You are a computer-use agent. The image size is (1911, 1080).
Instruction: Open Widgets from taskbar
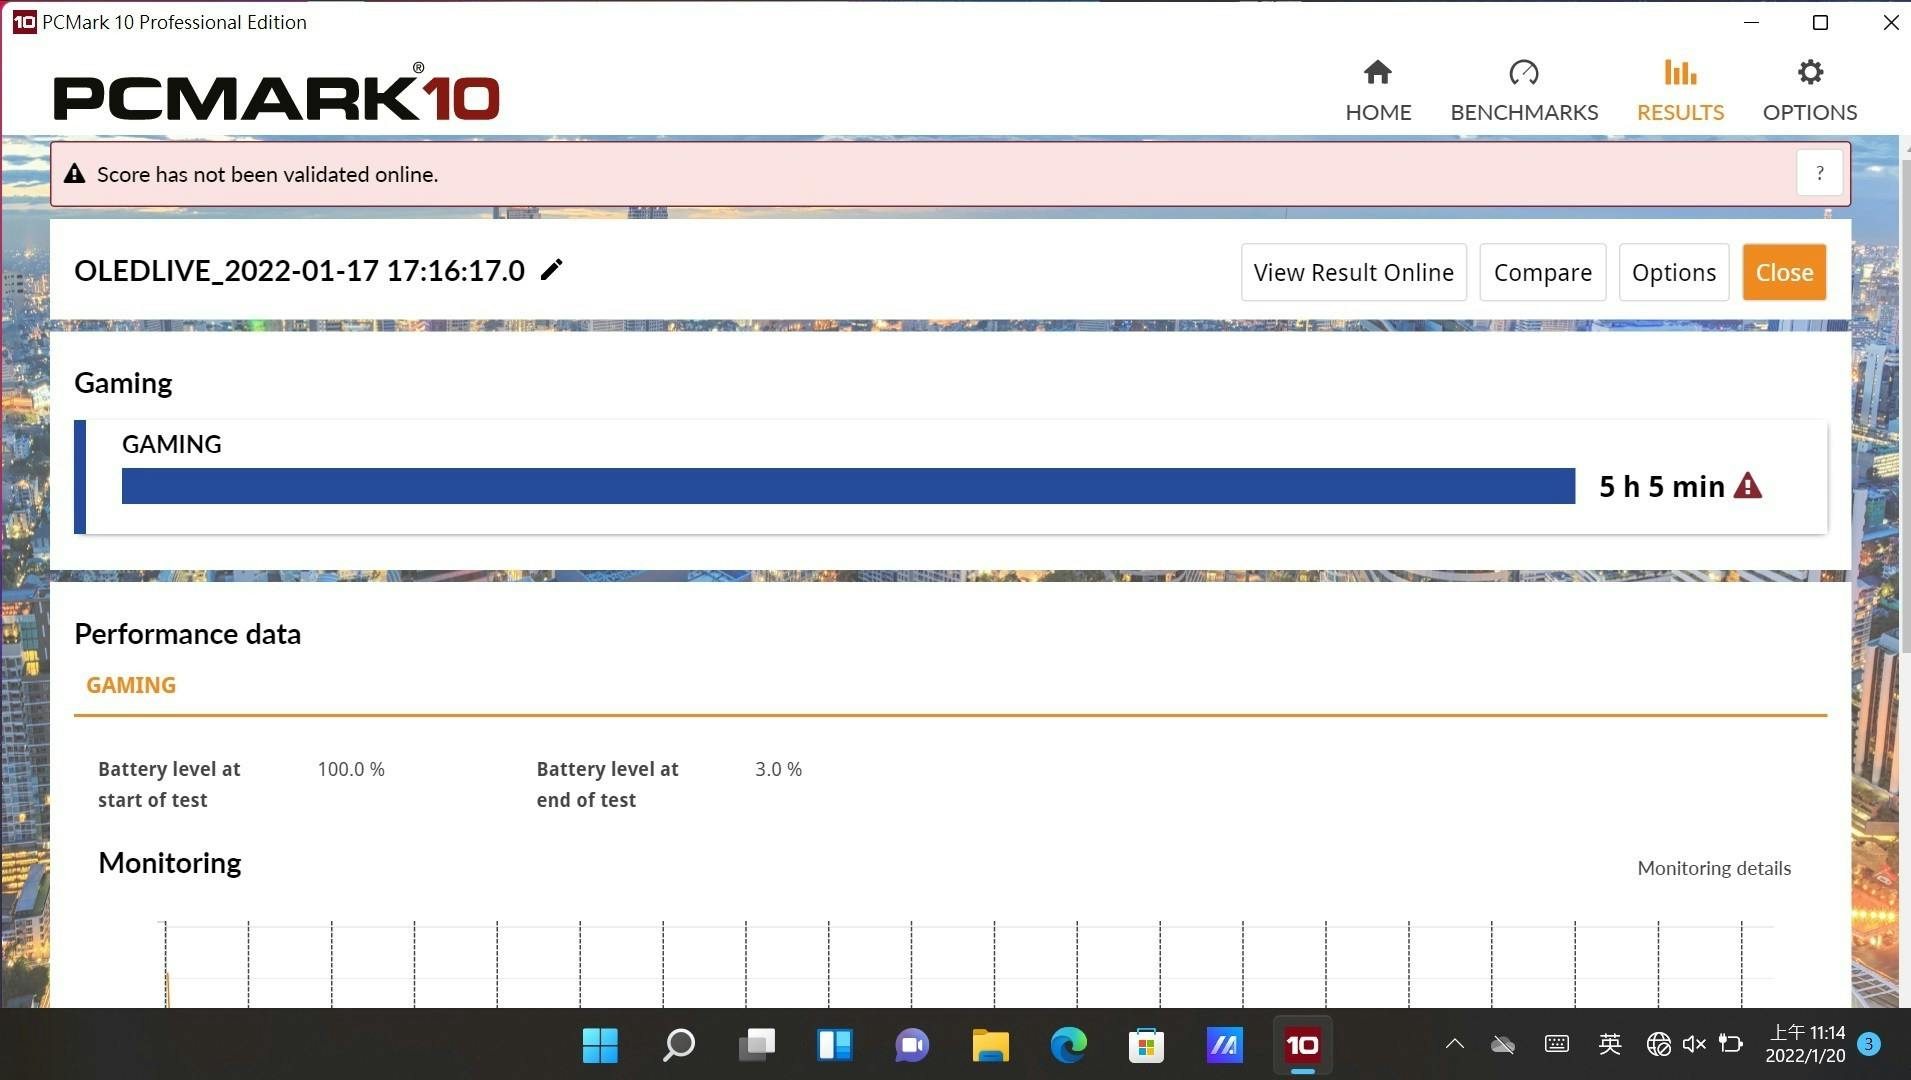click(x=834, y=1045)
